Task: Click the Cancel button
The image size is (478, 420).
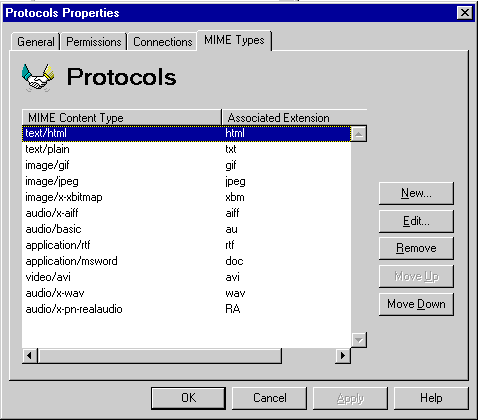Action: tap(269, 398)
